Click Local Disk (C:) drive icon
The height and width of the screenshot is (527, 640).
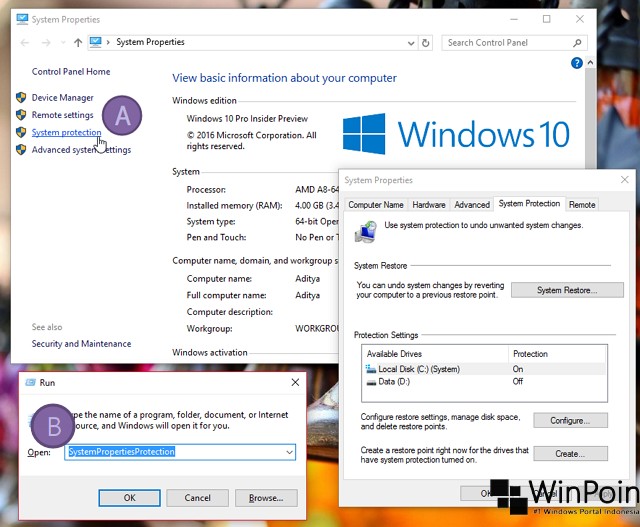pyautogui.click(x=371, y=369)
